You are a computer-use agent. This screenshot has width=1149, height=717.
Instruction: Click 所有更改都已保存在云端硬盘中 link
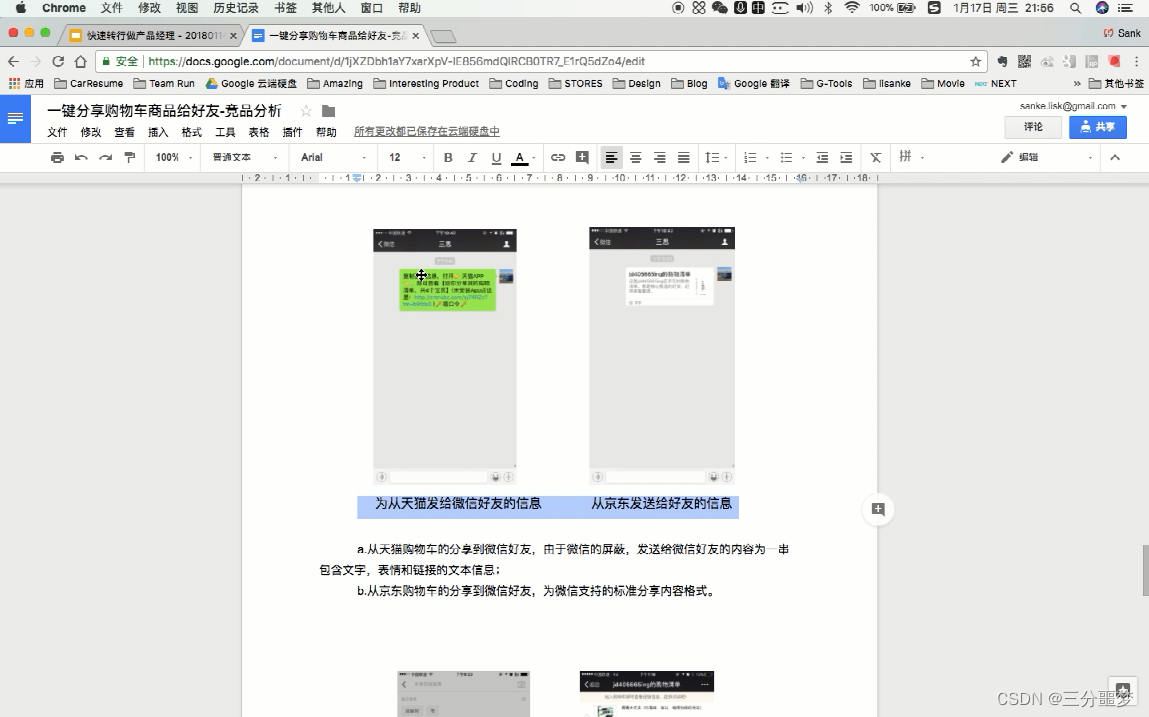point(426,132)
